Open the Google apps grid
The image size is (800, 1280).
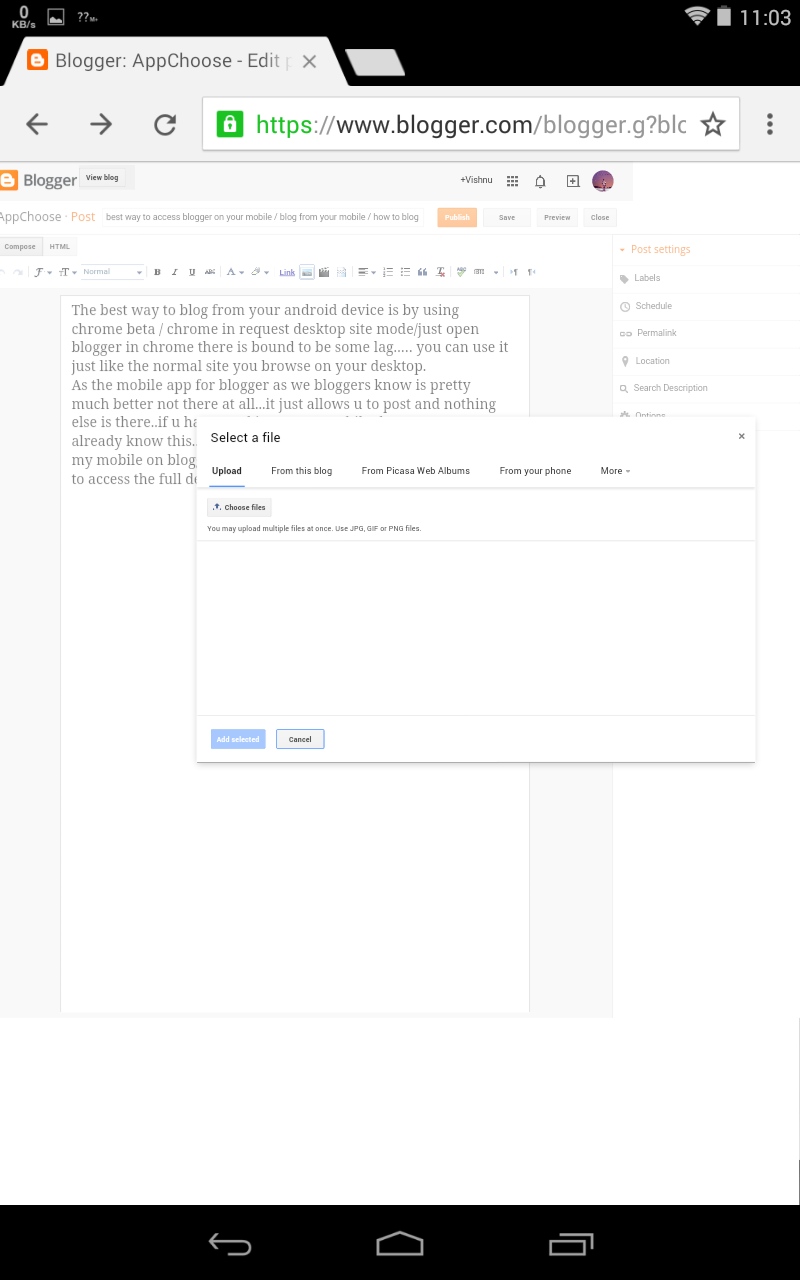pos(512,181)
